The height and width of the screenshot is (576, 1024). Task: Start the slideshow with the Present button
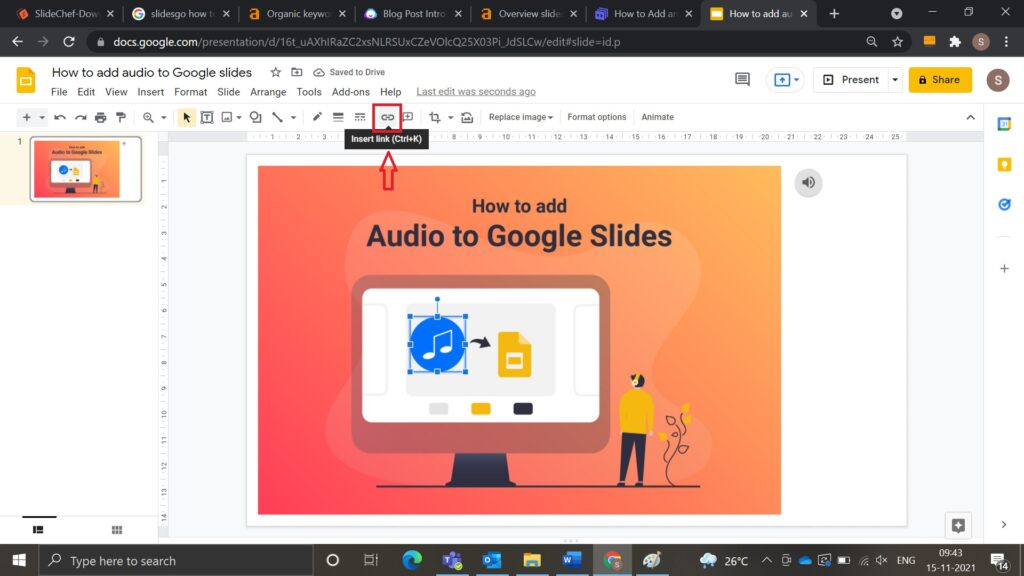[851, 80]
